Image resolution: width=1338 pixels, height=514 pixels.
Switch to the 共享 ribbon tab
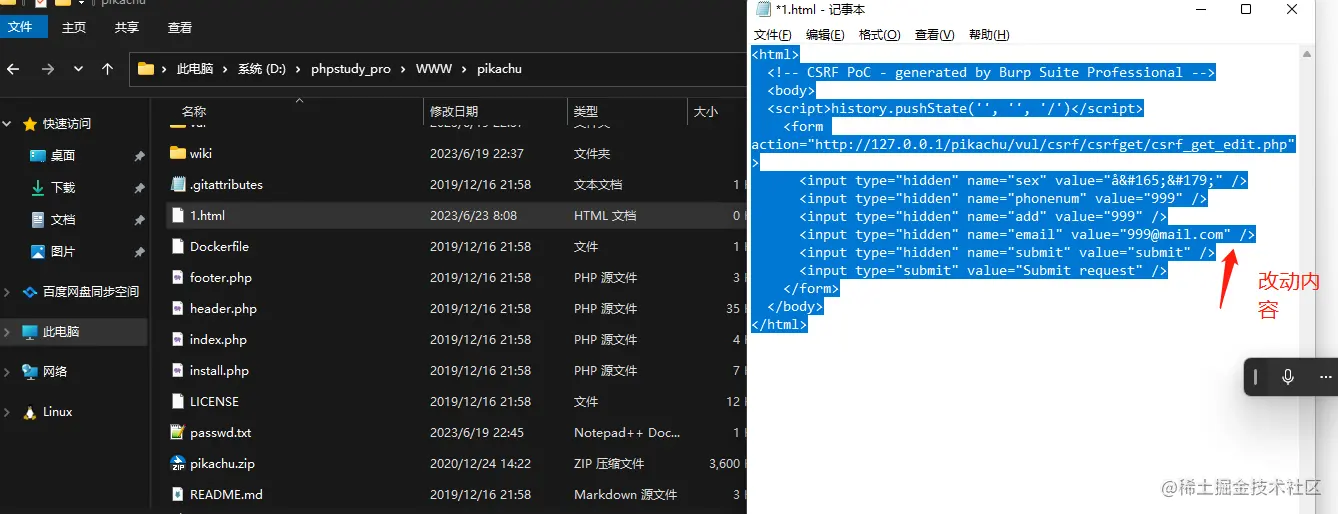127,28
